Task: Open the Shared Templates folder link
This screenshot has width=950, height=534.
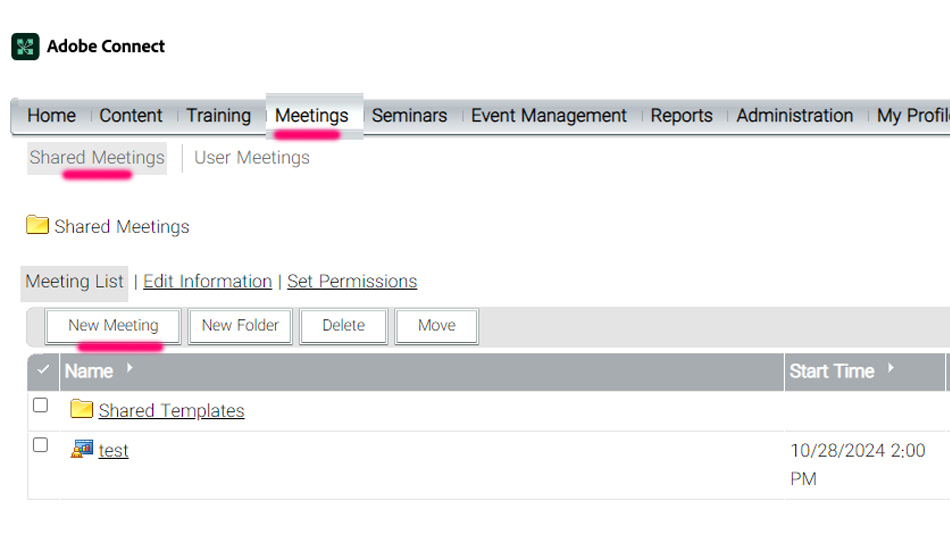Action: 171,410
